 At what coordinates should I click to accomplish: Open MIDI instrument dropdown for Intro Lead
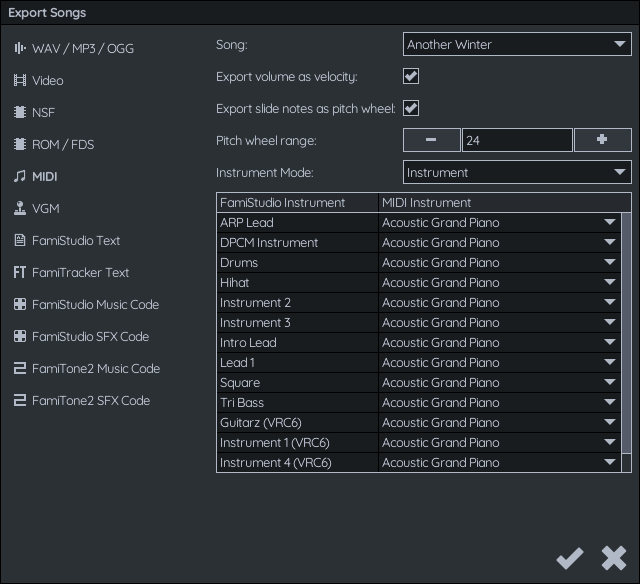click(x=499, y=342)
